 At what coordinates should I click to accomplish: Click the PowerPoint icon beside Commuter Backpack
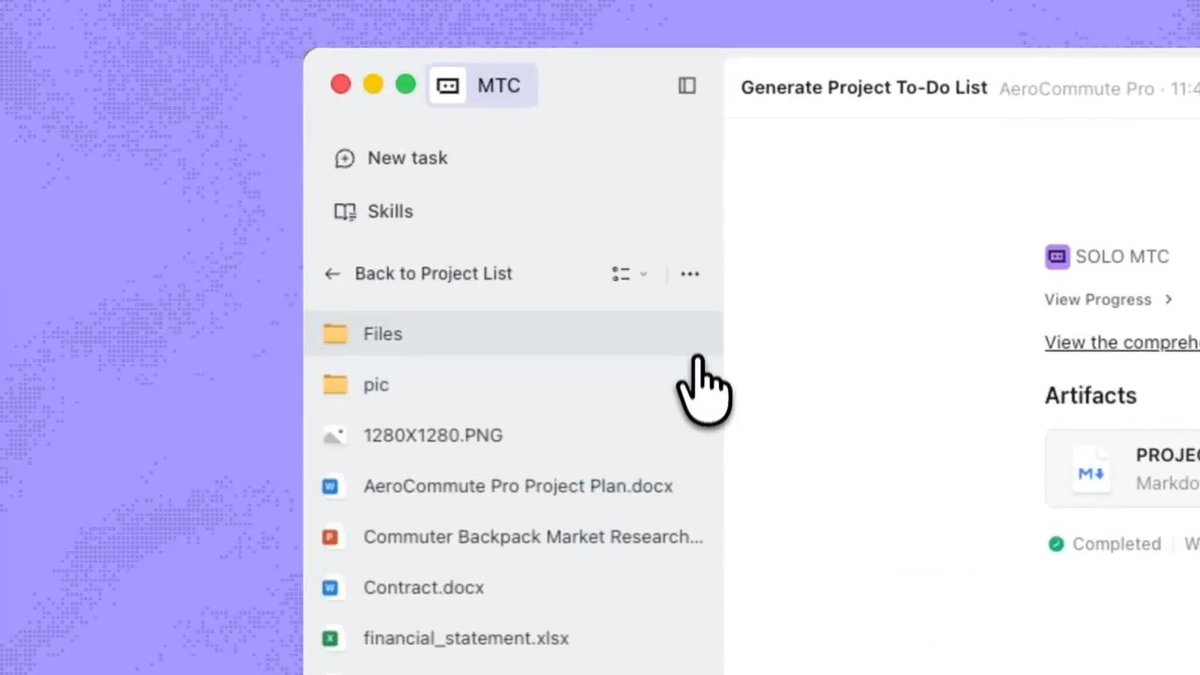[331, 538]
